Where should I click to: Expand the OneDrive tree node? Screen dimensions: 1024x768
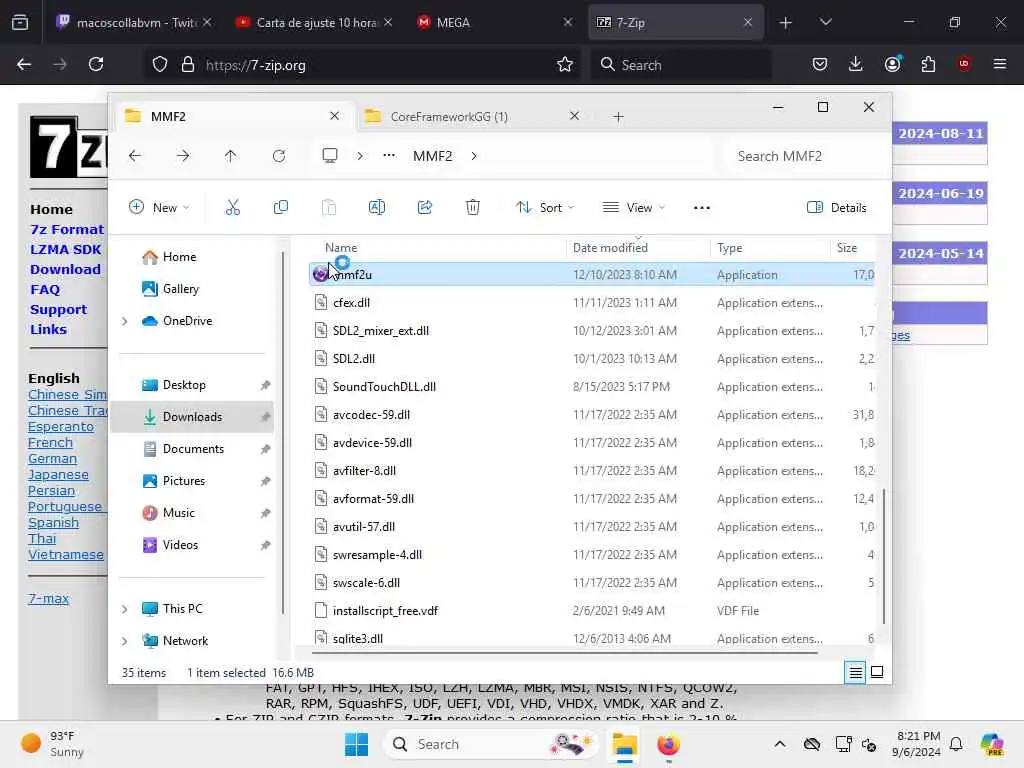coord(125,321)
